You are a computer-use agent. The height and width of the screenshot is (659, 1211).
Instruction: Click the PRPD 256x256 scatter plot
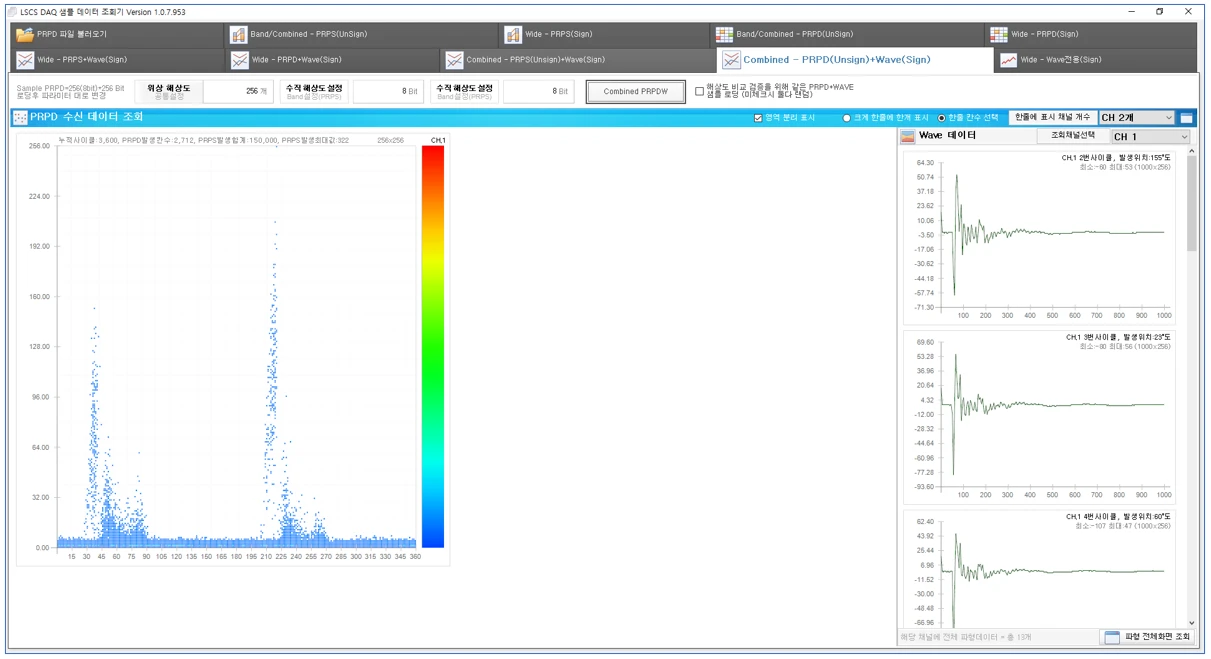tap(236, 346)
